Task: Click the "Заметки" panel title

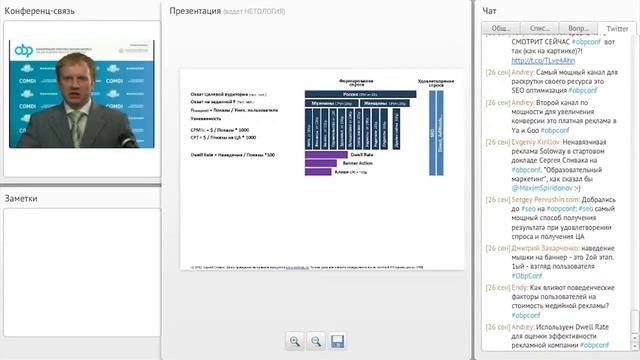Action: tap(21, 198)
